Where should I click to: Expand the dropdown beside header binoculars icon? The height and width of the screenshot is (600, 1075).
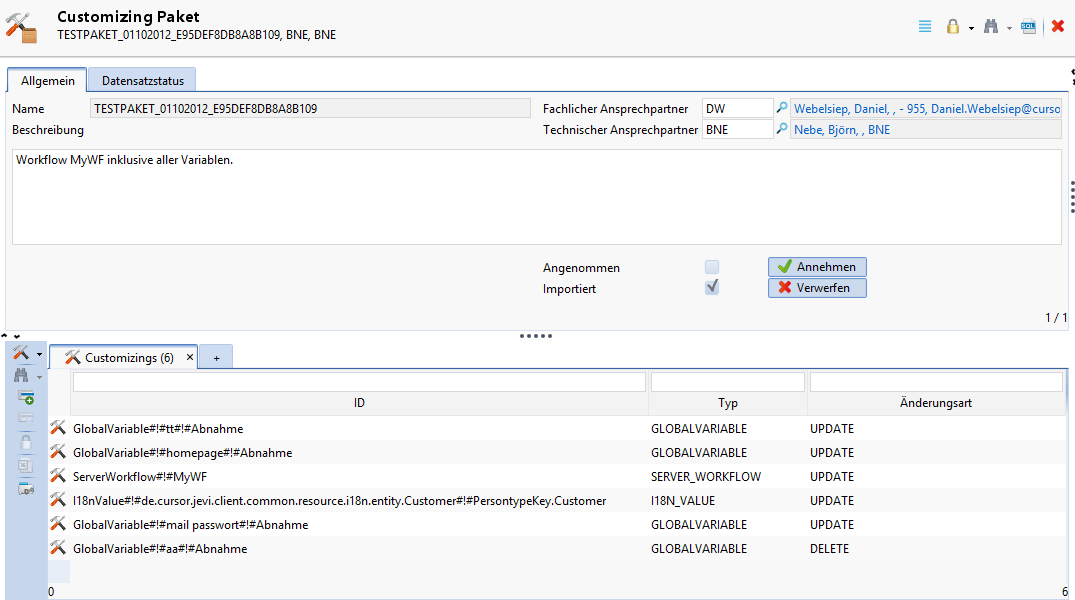pyautogui.click(x=1009, y=29)
